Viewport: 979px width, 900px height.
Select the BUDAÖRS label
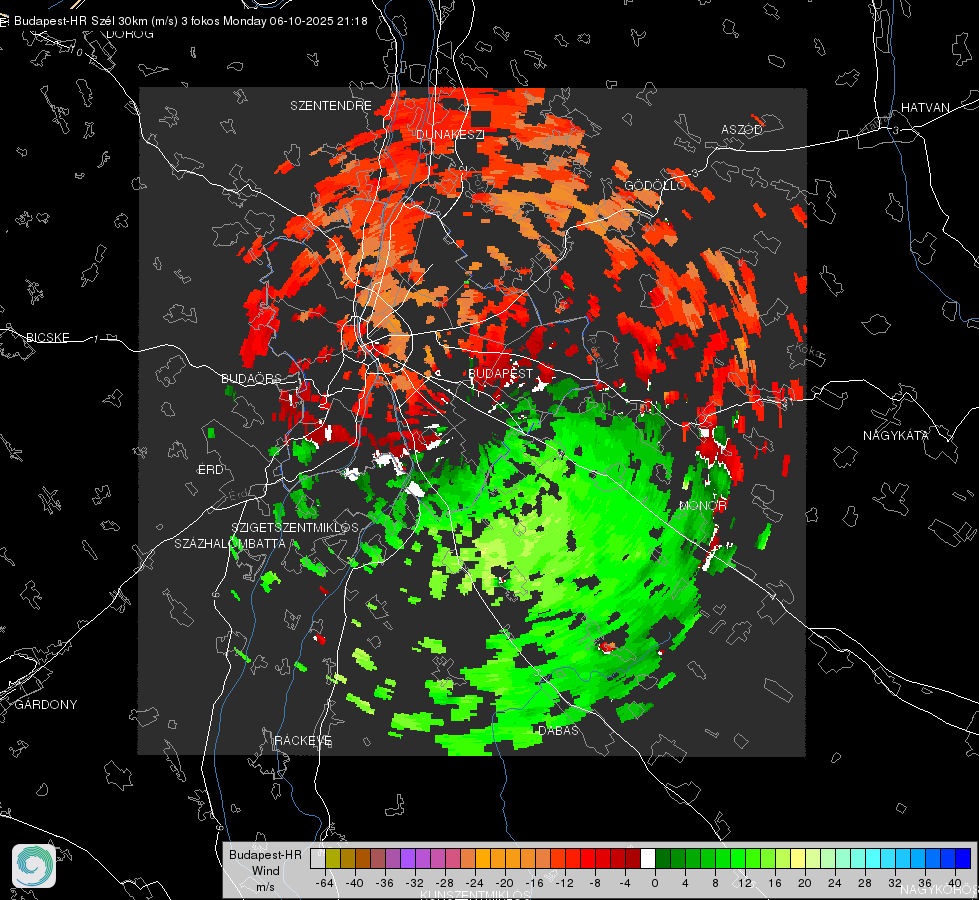(251, 379)
